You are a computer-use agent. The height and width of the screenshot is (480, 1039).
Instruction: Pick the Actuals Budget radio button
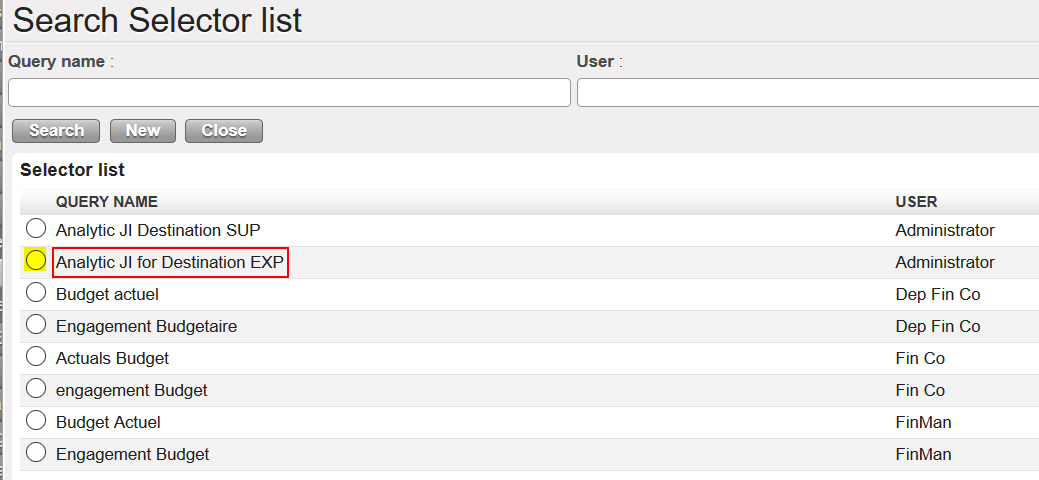tap(36, 357)
